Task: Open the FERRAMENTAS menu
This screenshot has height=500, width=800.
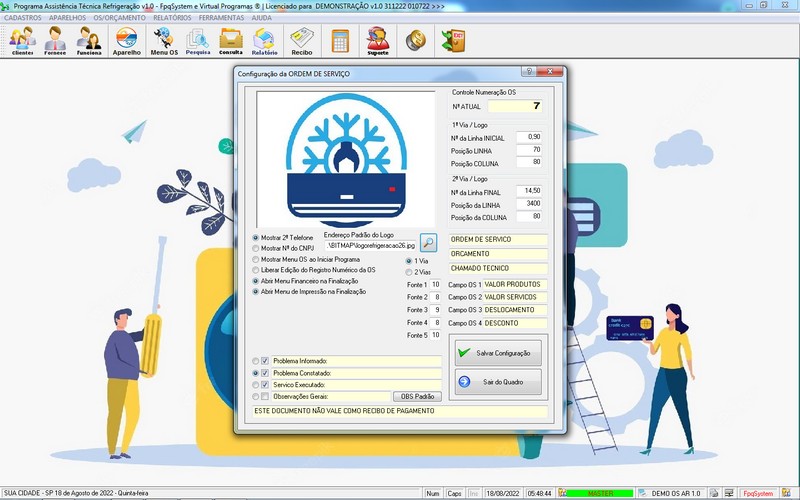Action: (x=221, y=18)
